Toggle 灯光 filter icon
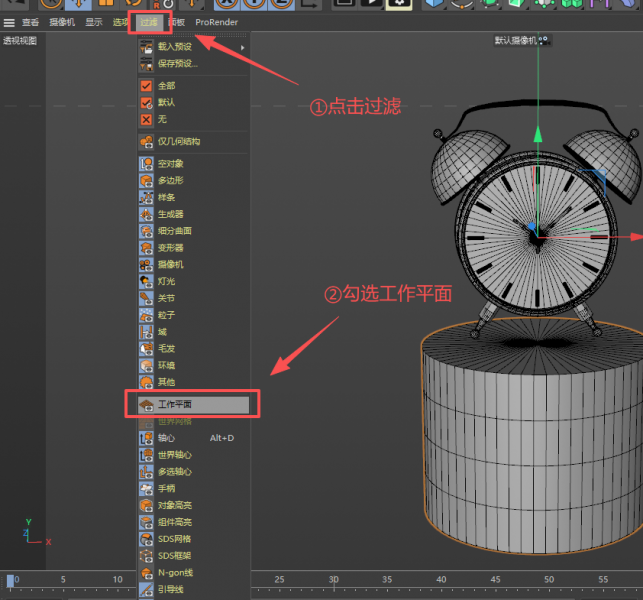The height and width of the screenshot is (600, 643). [146, 281]
